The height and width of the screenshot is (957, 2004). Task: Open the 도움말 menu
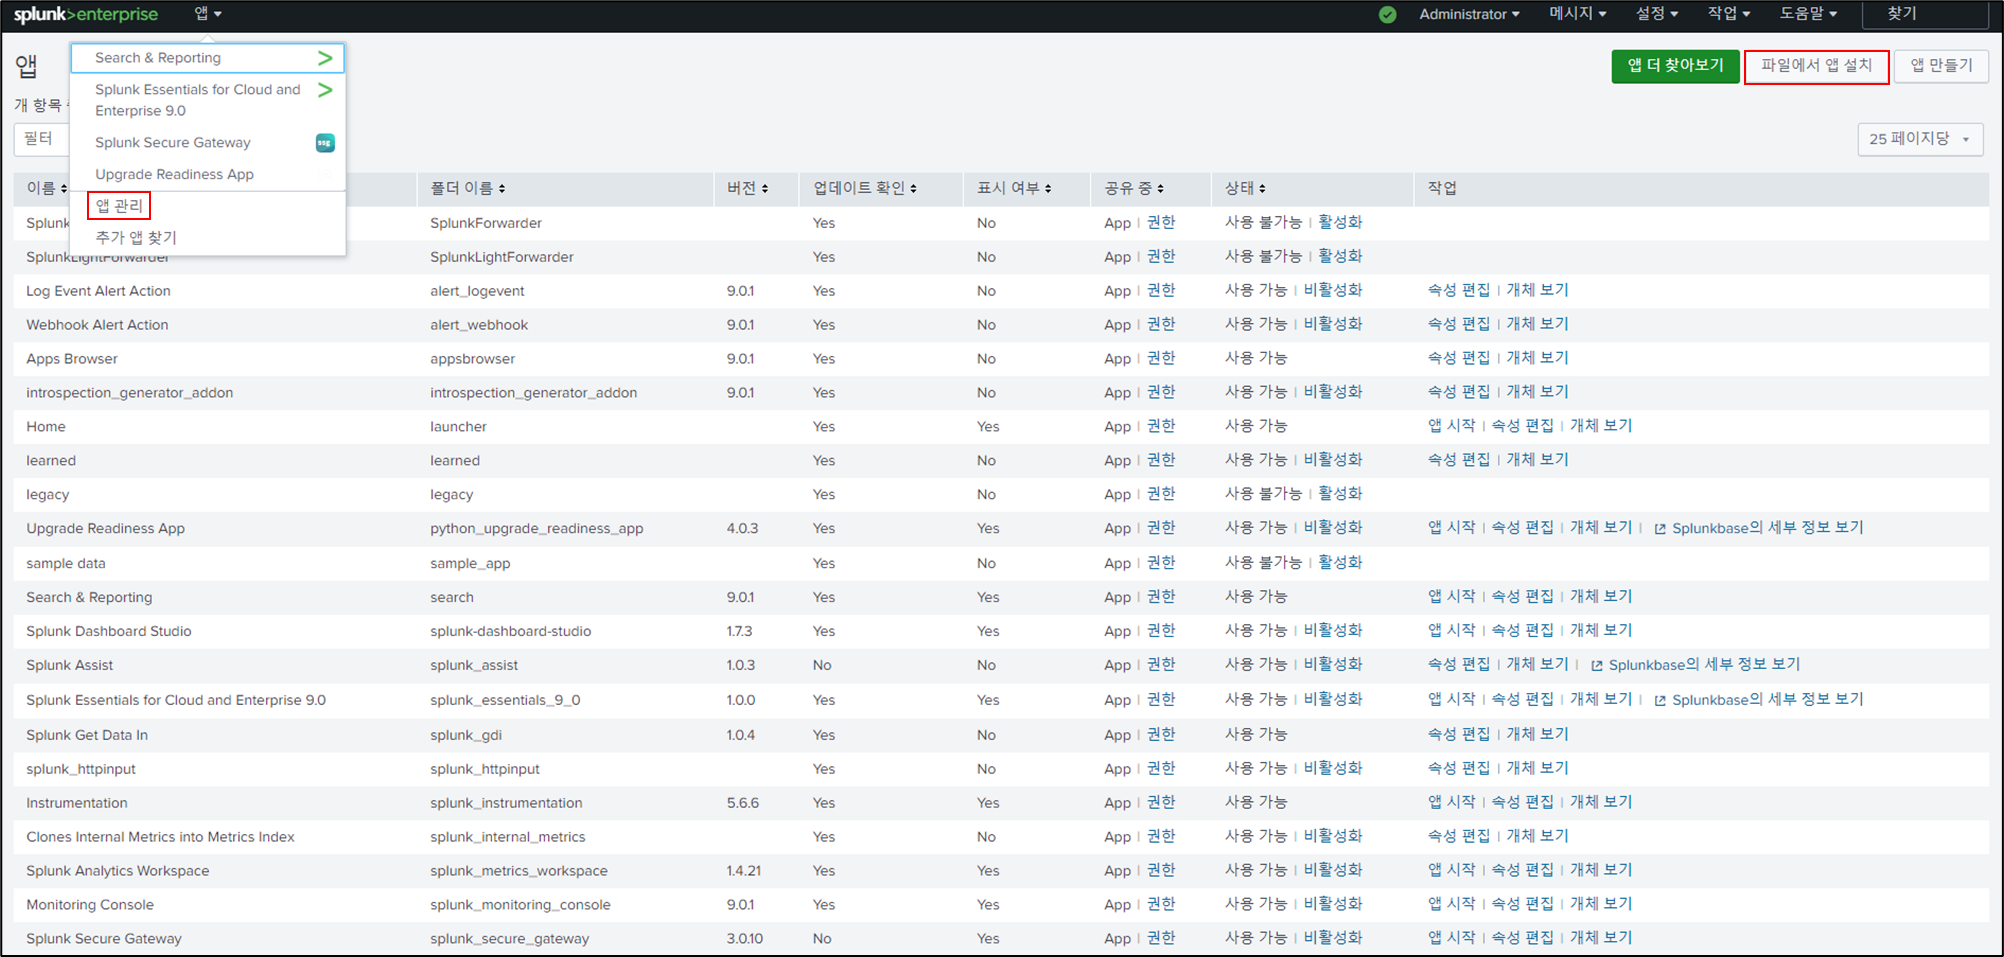1808,14
